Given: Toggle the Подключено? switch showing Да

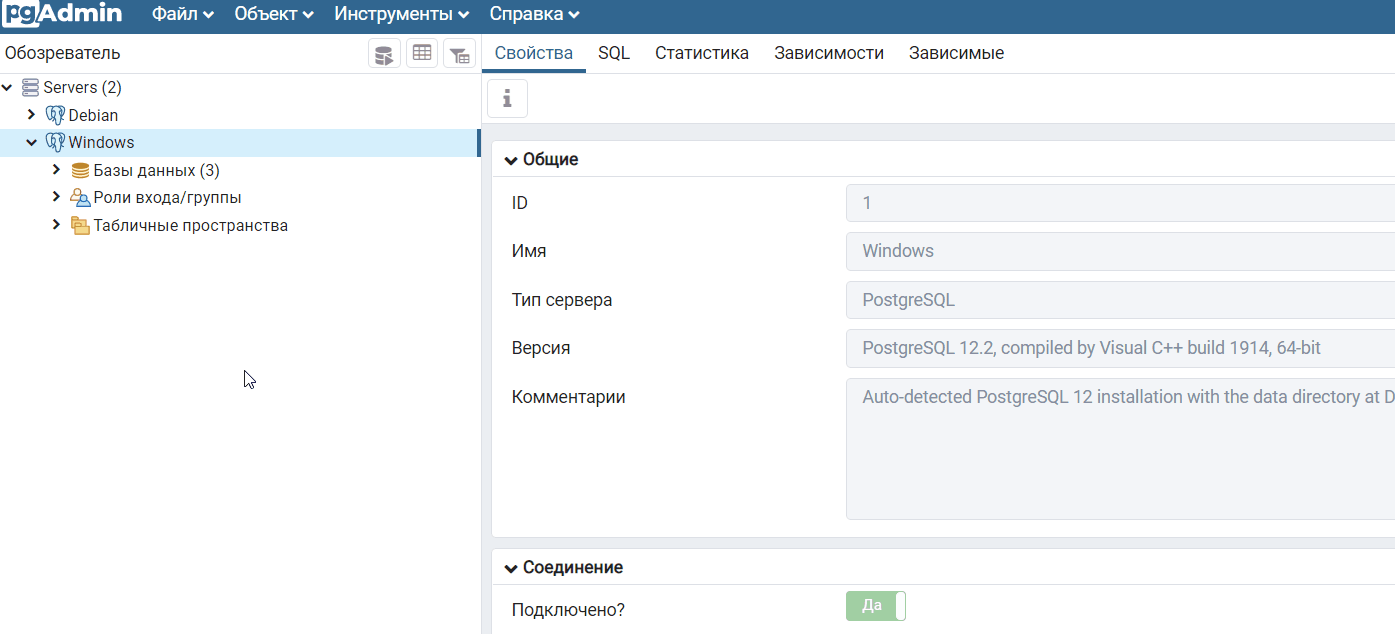Looking at the screenshot, I should coord(875,607).
